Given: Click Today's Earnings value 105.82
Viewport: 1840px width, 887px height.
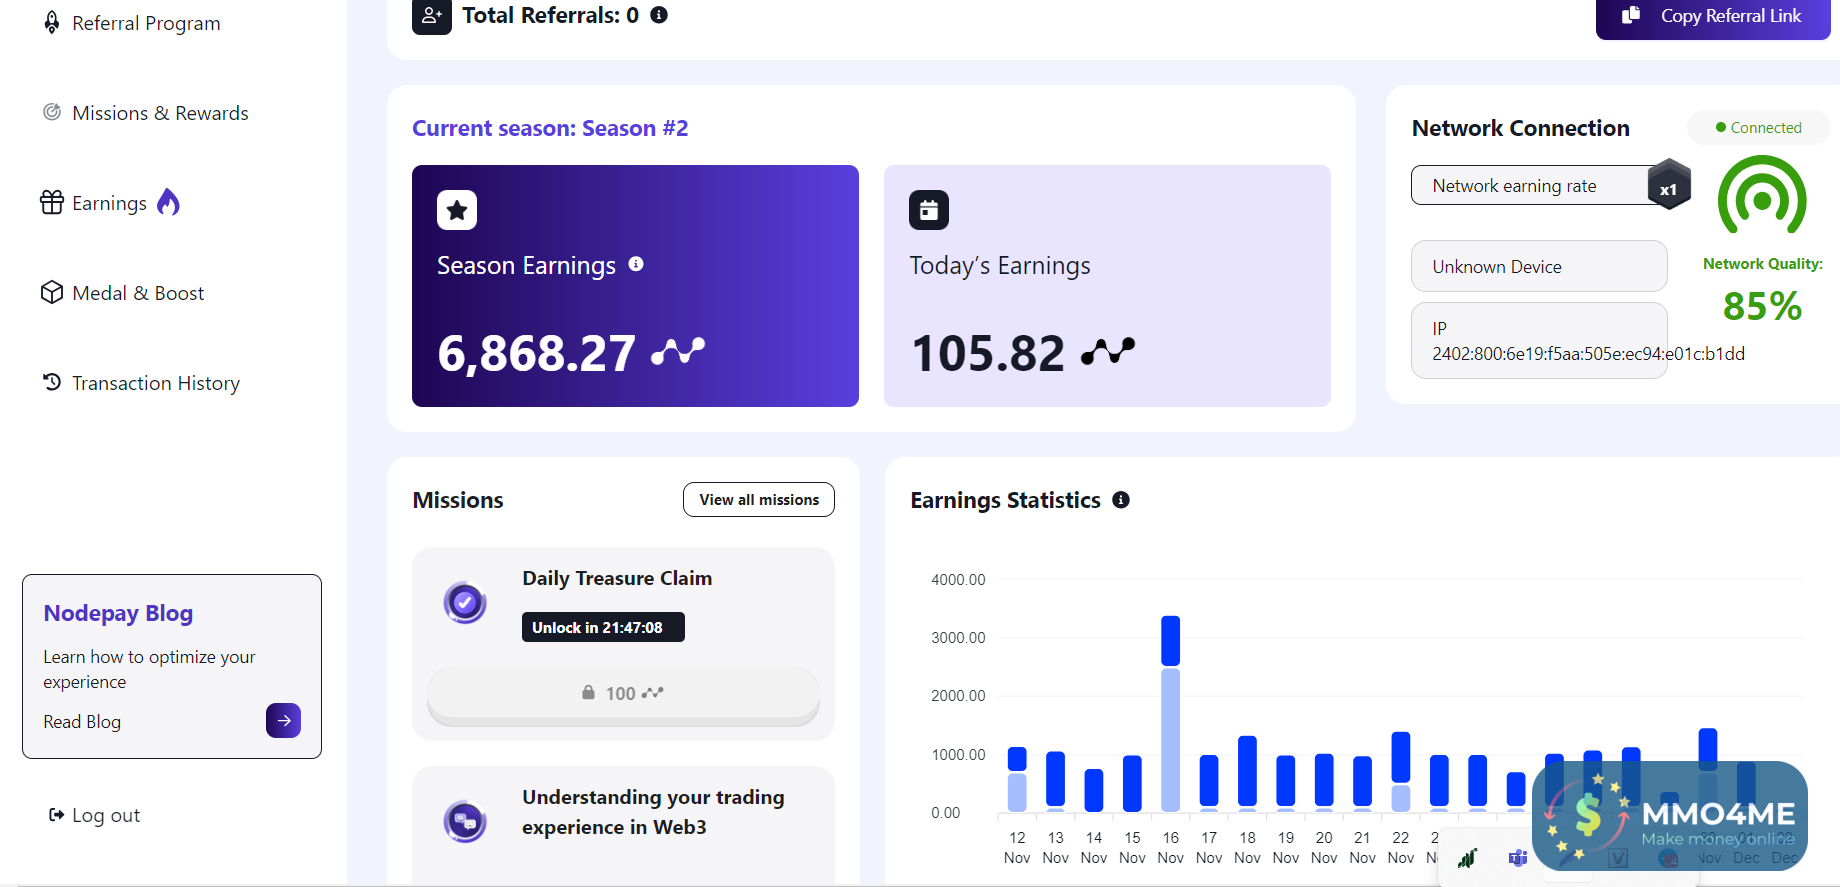Looking at the screenshot, I should click(988, 353).
